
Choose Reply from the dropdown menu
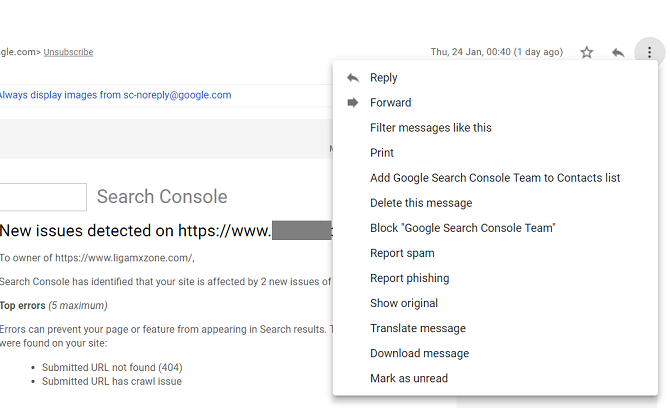point(495,78)
